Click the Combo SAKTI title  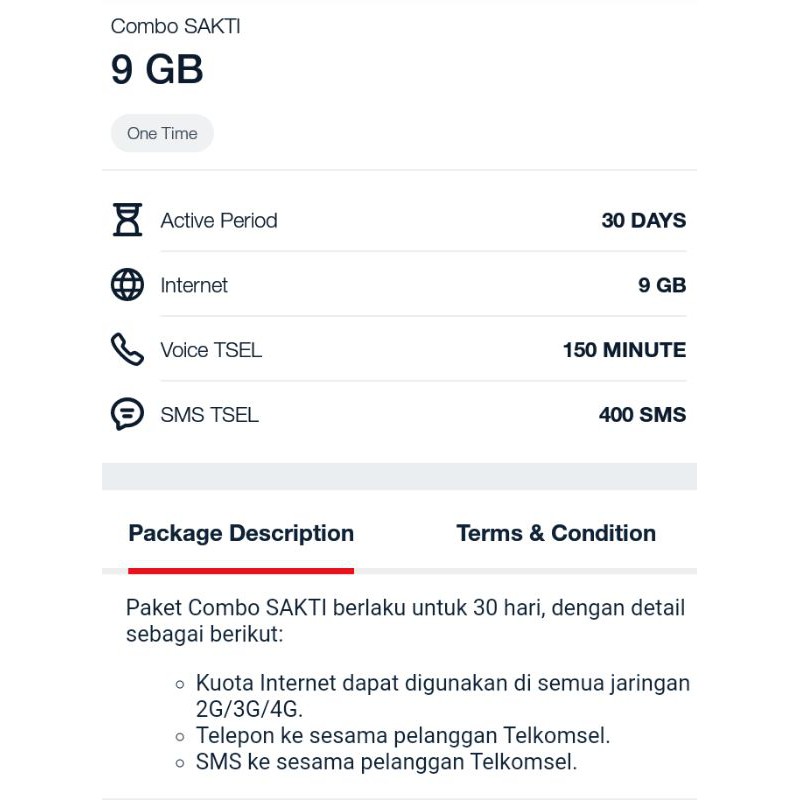pos(175,26)
